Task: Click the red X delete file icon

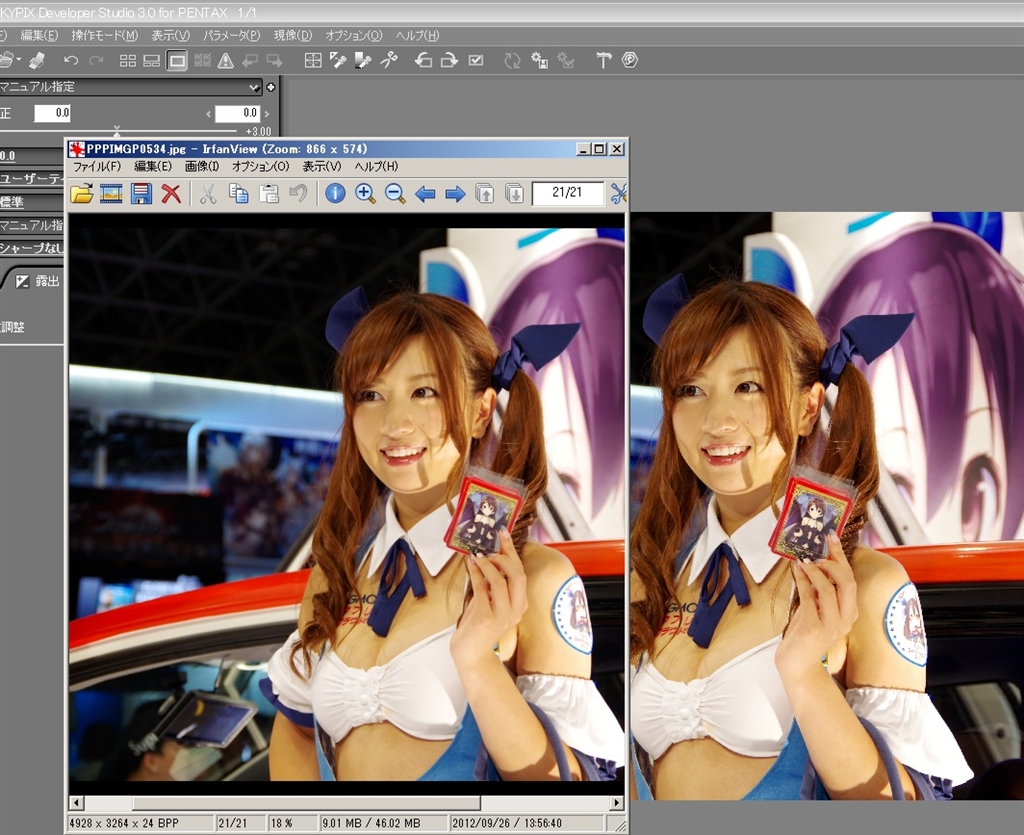Action: click(171, 194)
